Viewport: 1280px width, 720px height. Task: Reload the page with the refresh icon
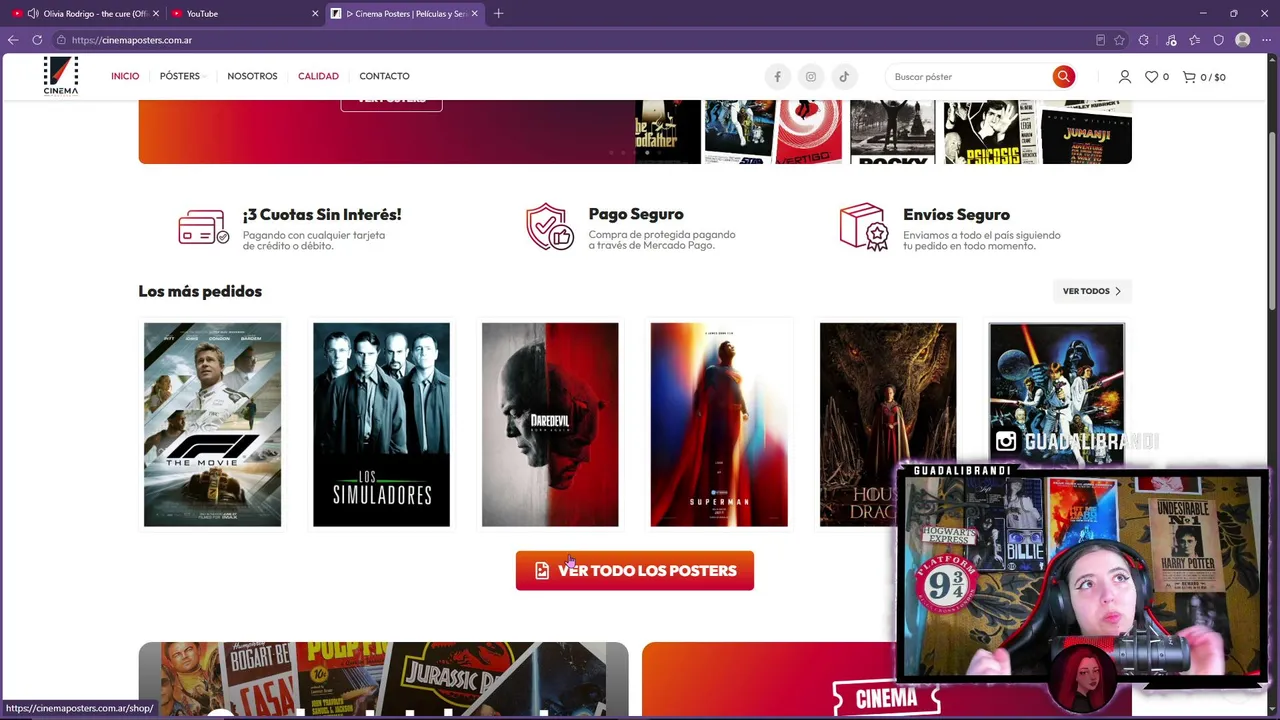pyautogui.click(x=37, y=40)
